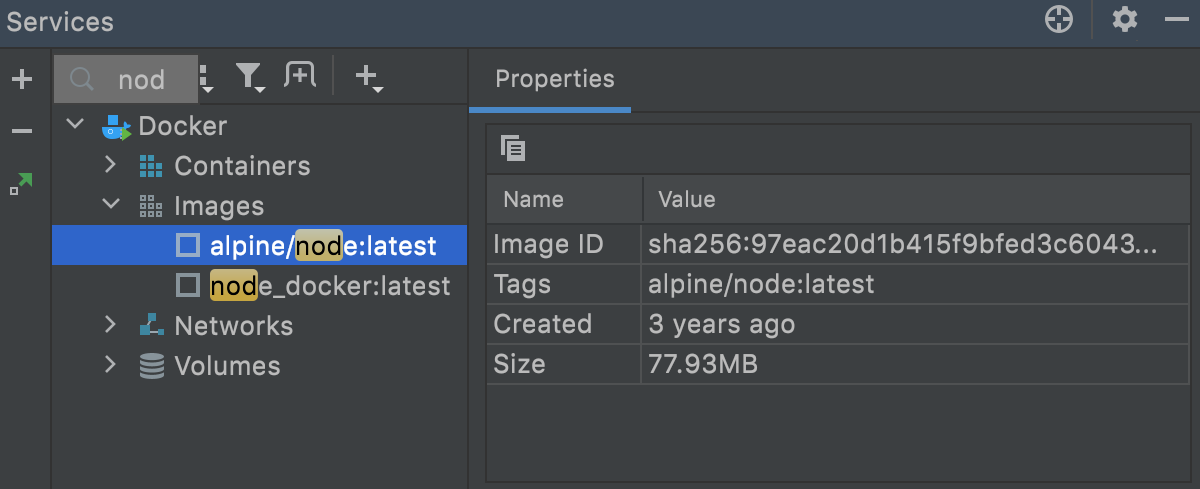Hide the Services tool window
Screen dimensions: 1200x489
point(1176,19)
